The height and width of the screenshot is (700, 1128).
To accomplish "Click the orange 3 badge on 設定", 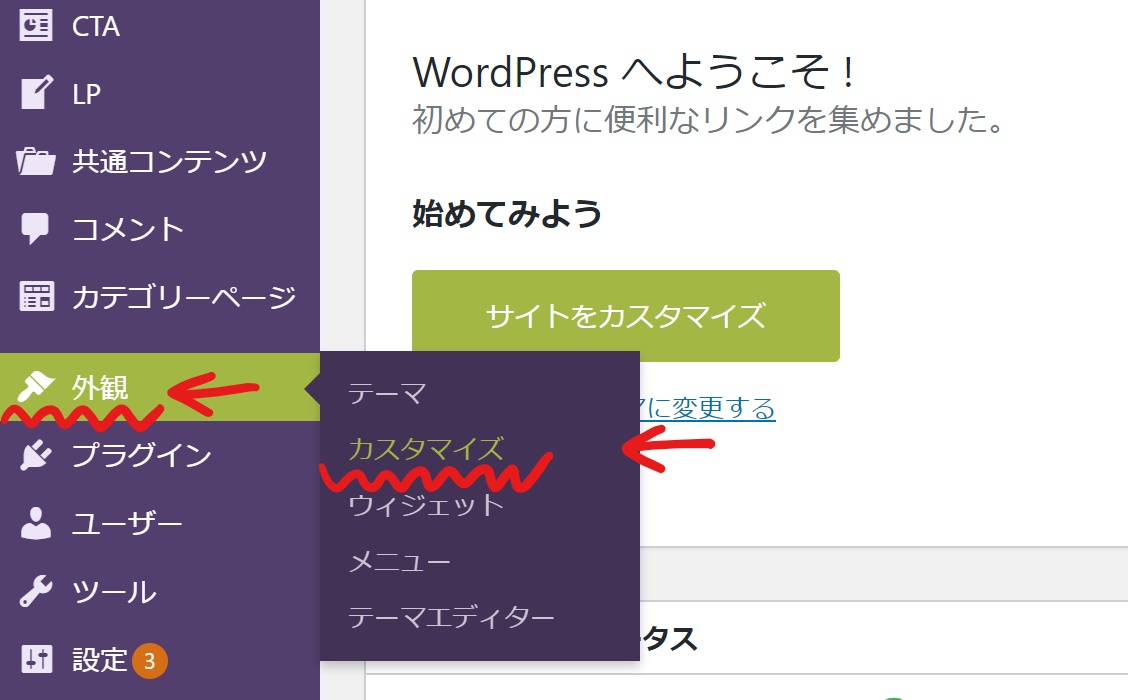I will (149, 660).
